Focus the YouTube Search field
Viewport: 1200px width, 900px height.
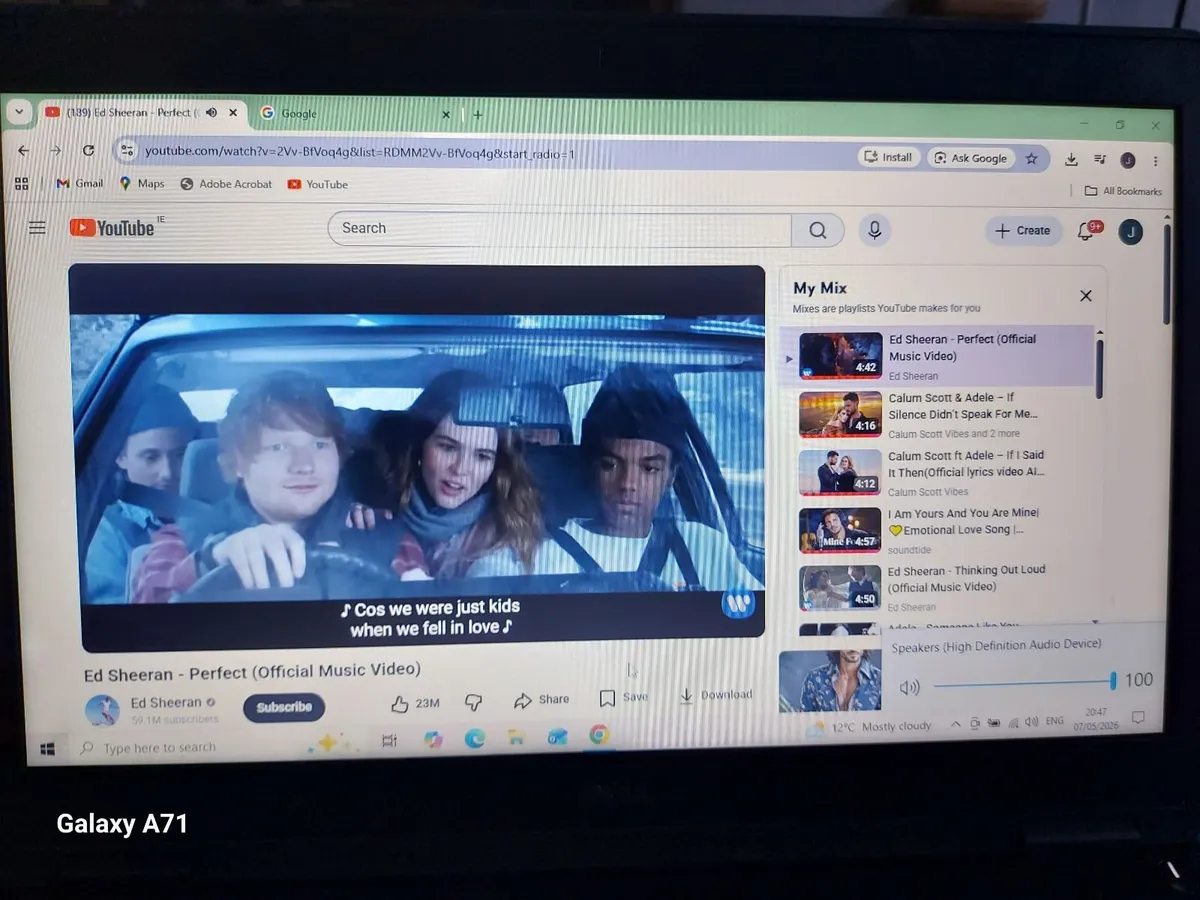point(560,228)
